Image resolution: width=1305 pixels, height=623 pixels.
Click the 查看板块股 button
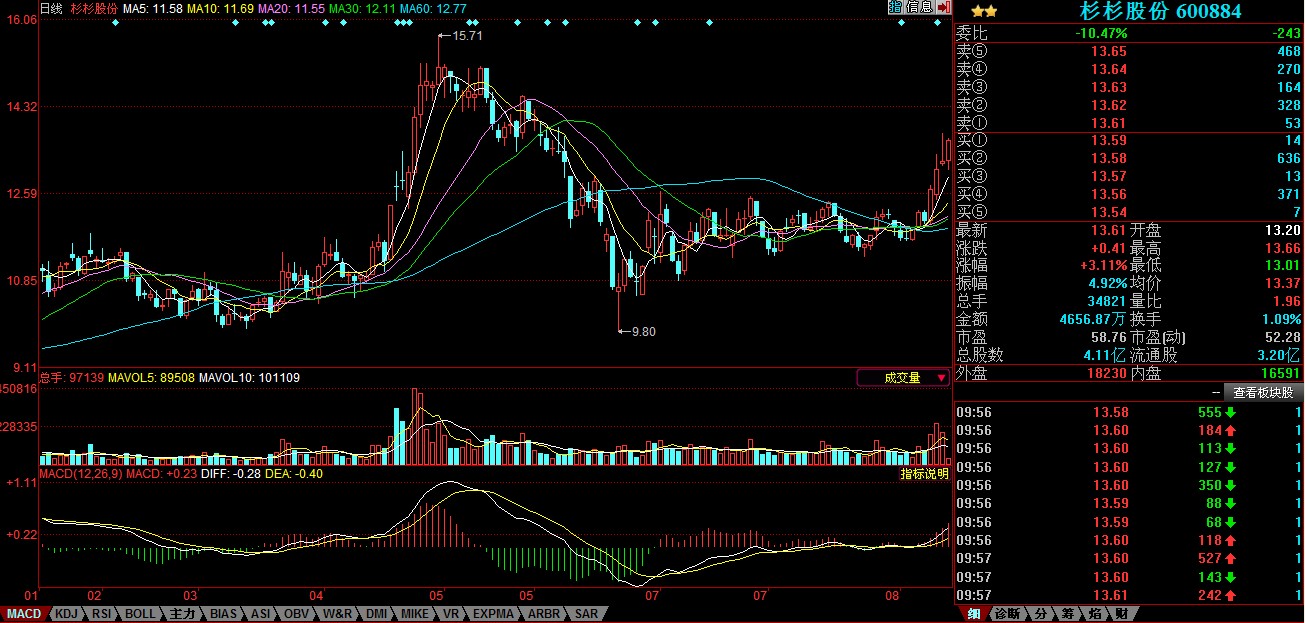[1264, 393]
